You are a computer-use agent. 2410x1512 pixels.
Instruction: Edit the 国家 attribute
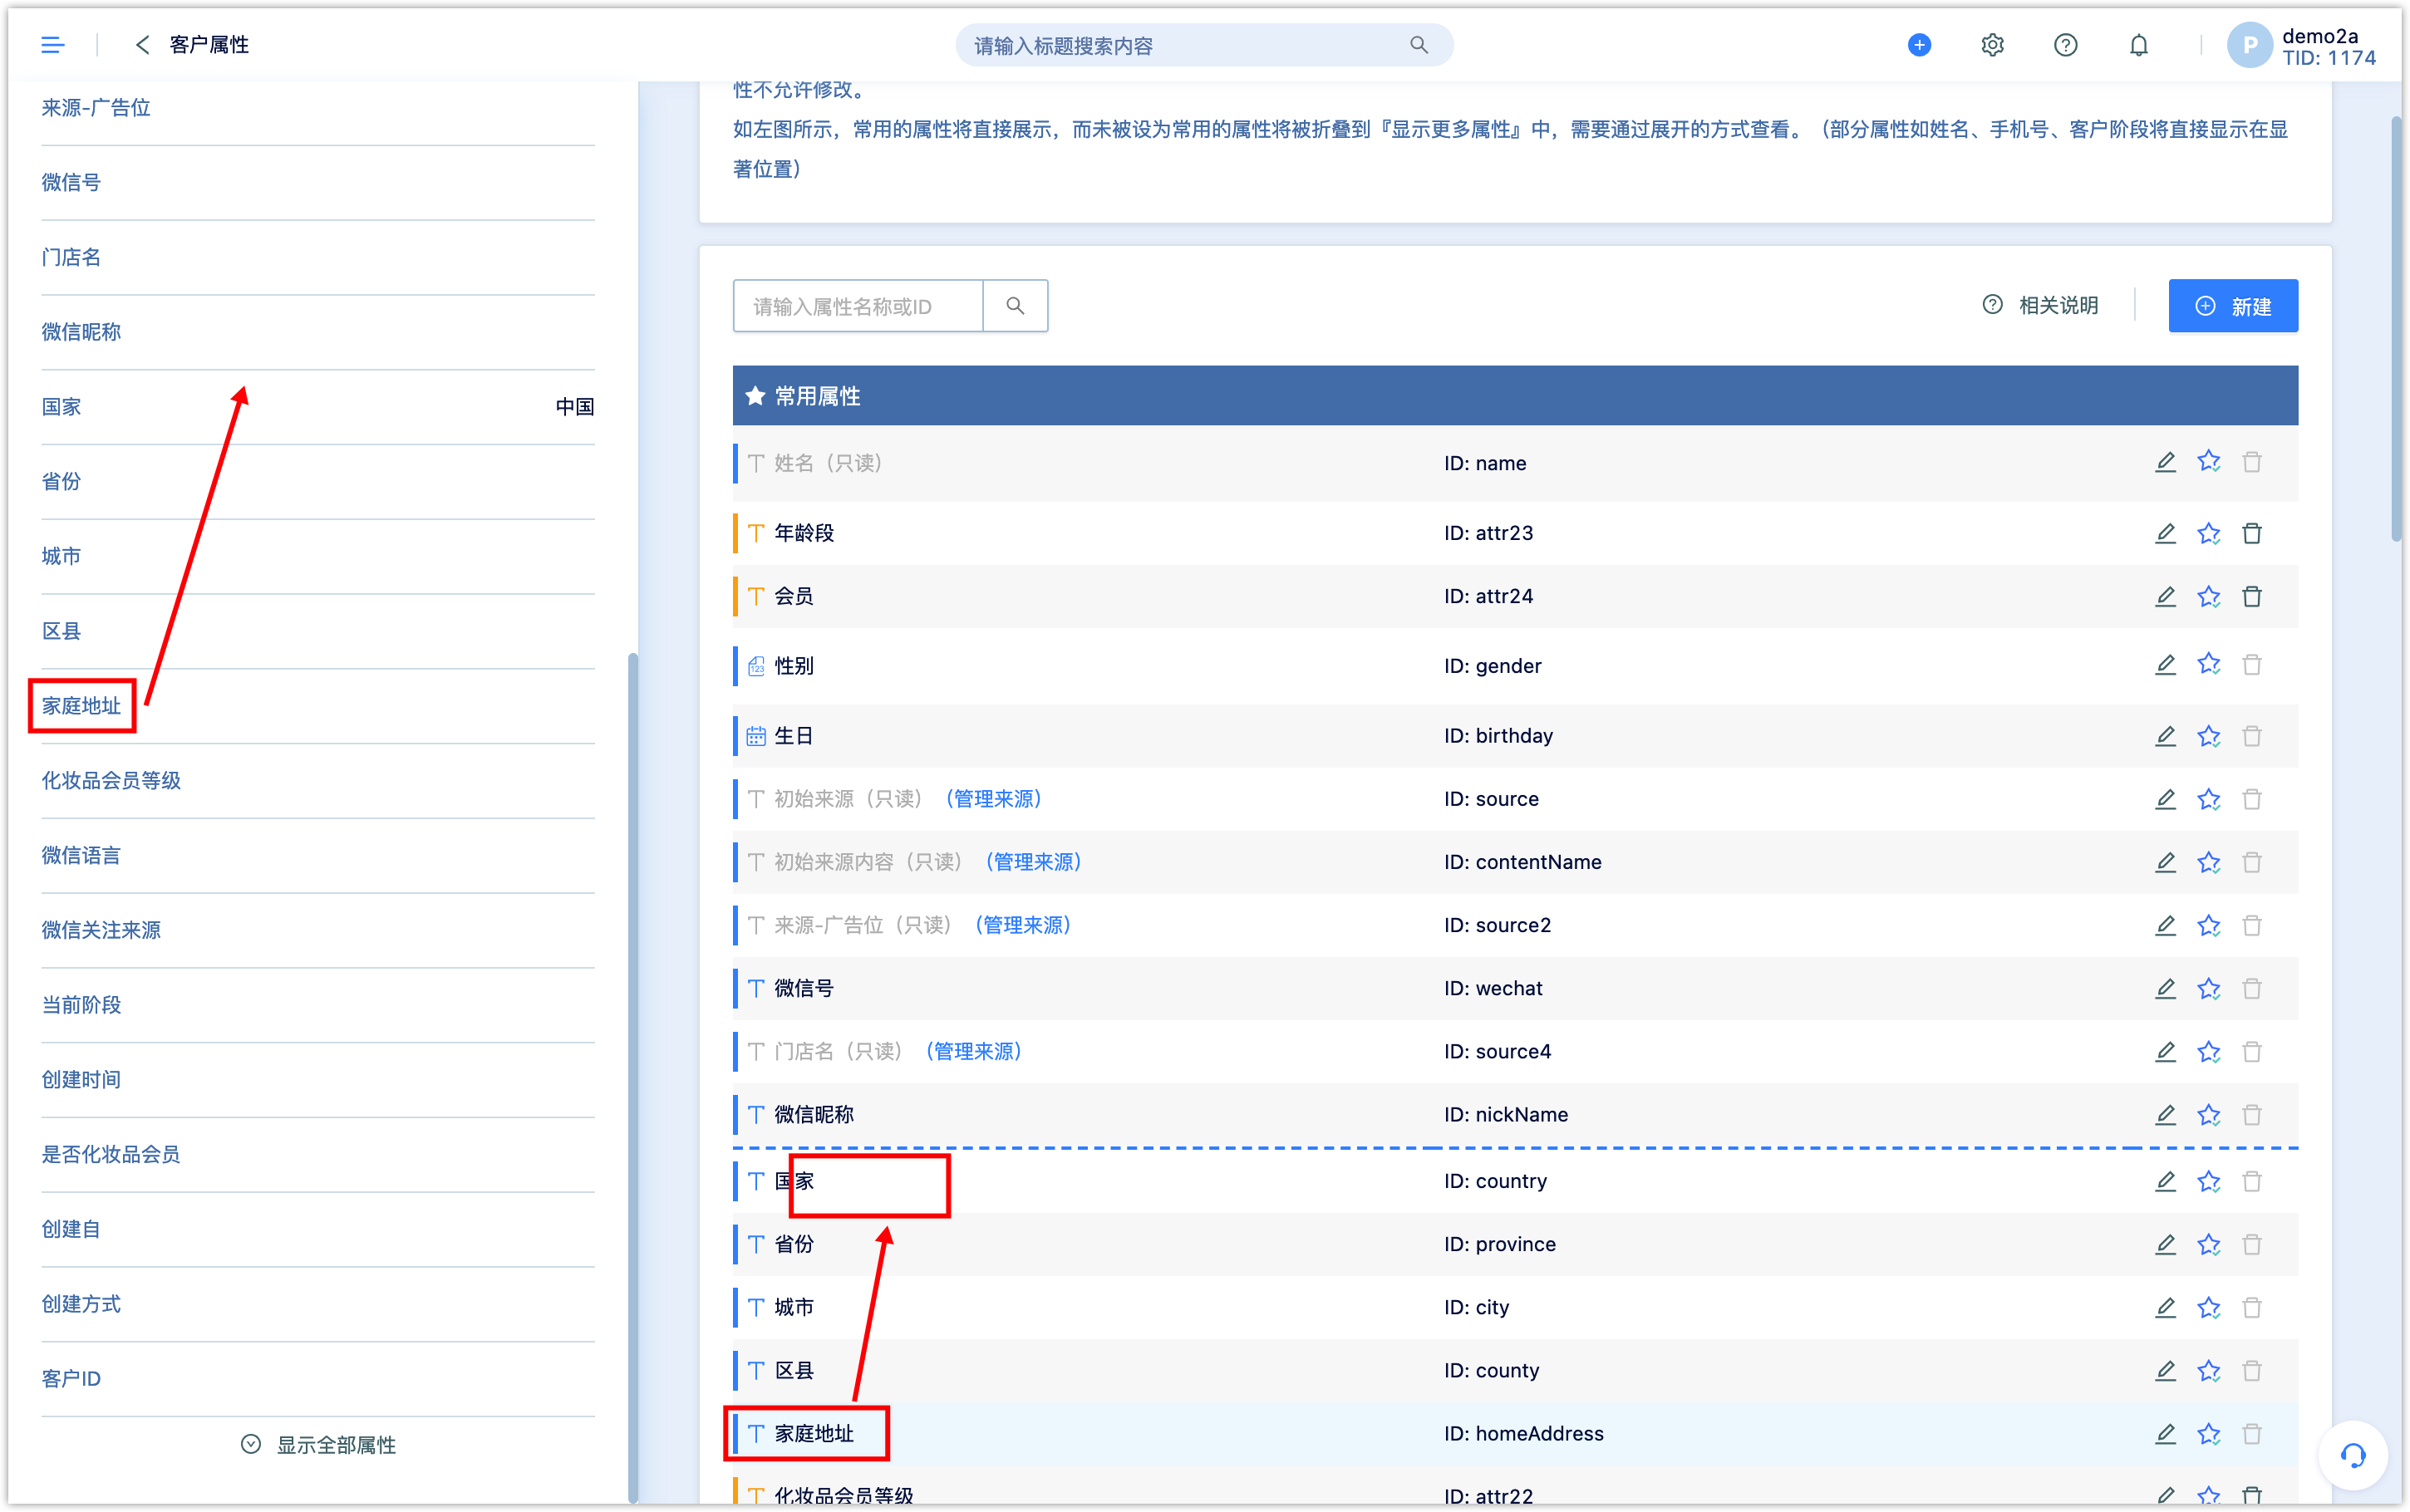coord(2165,1181)
